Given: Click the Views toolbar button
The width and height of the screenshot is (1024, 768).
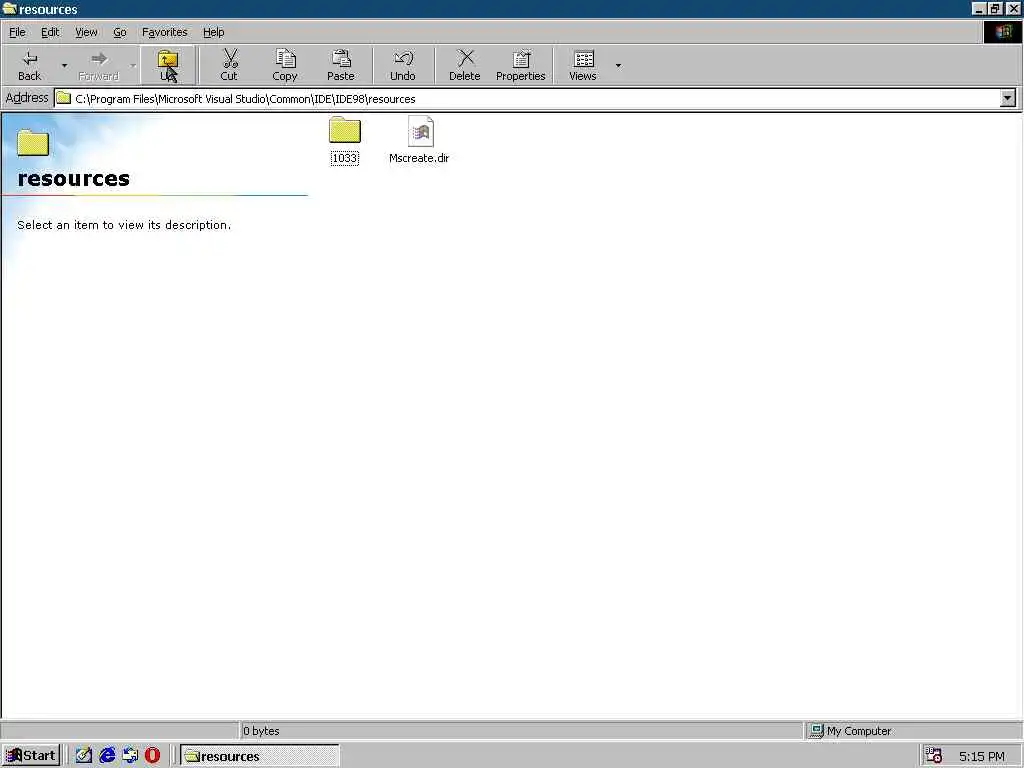Looking at the screenshot, I should 583,65.
